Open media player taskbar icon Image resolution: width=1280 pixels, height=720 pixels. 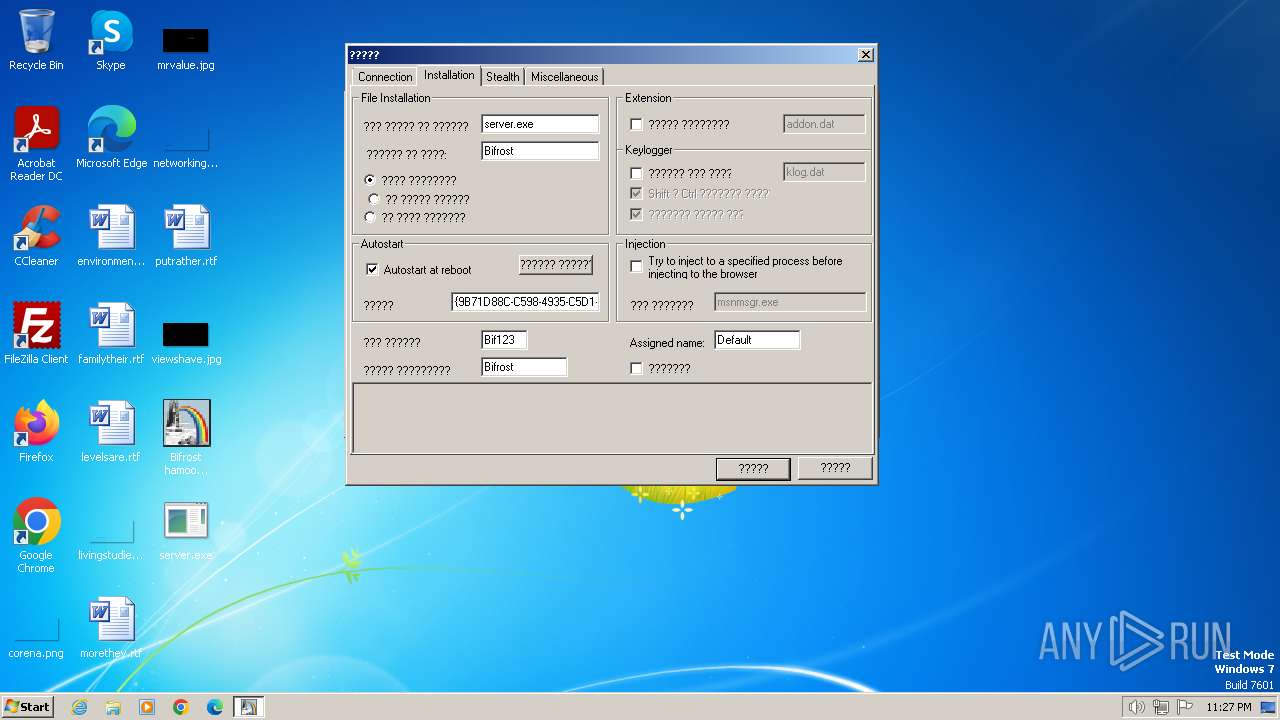147,707
